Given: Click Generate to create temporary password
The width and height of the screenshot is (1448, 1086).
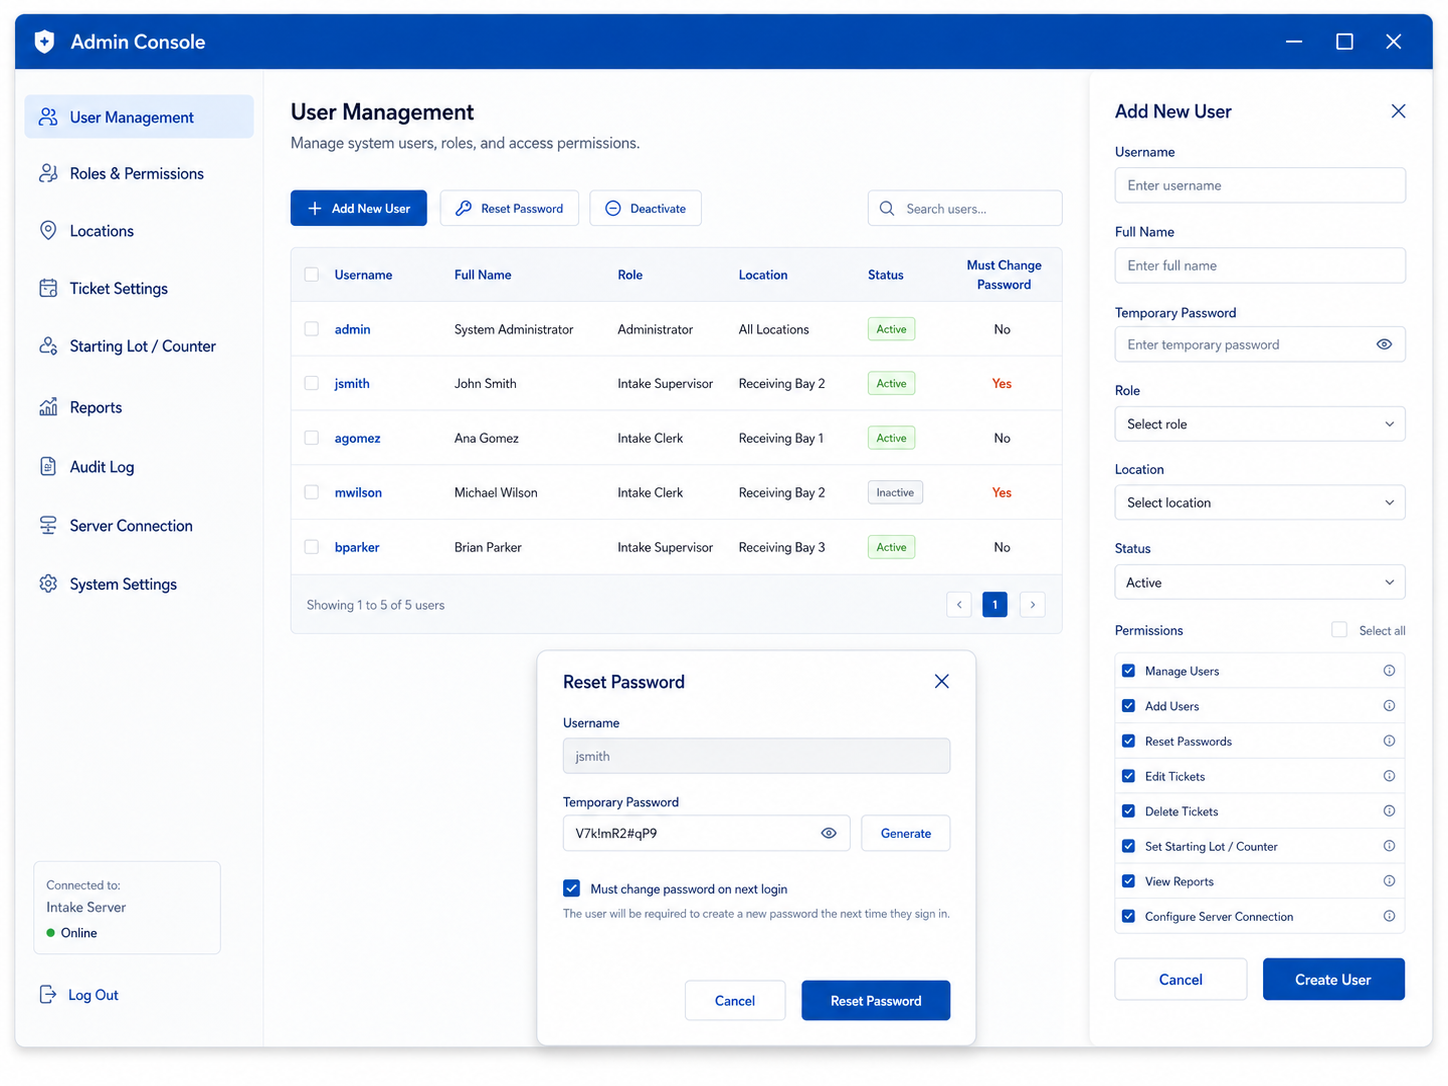Looking at the screenshot, I should coord(906,833).
